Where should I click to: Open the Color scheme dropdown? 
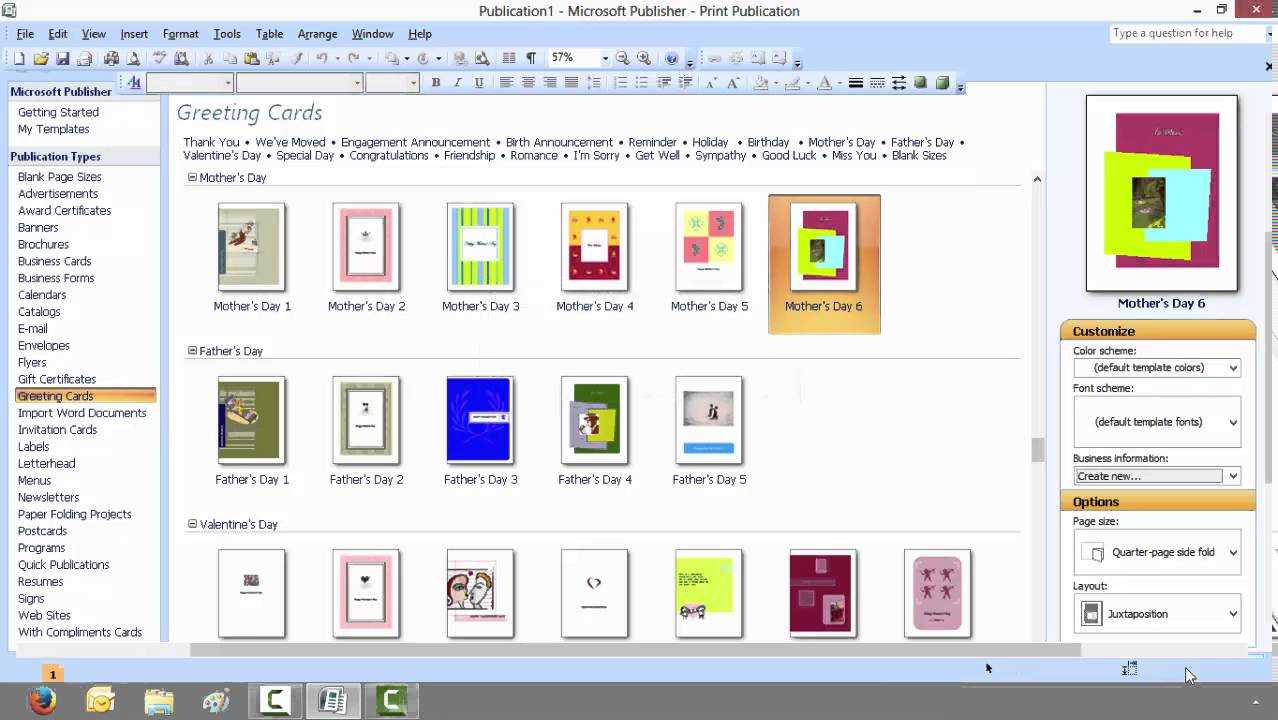point(1156,368)
